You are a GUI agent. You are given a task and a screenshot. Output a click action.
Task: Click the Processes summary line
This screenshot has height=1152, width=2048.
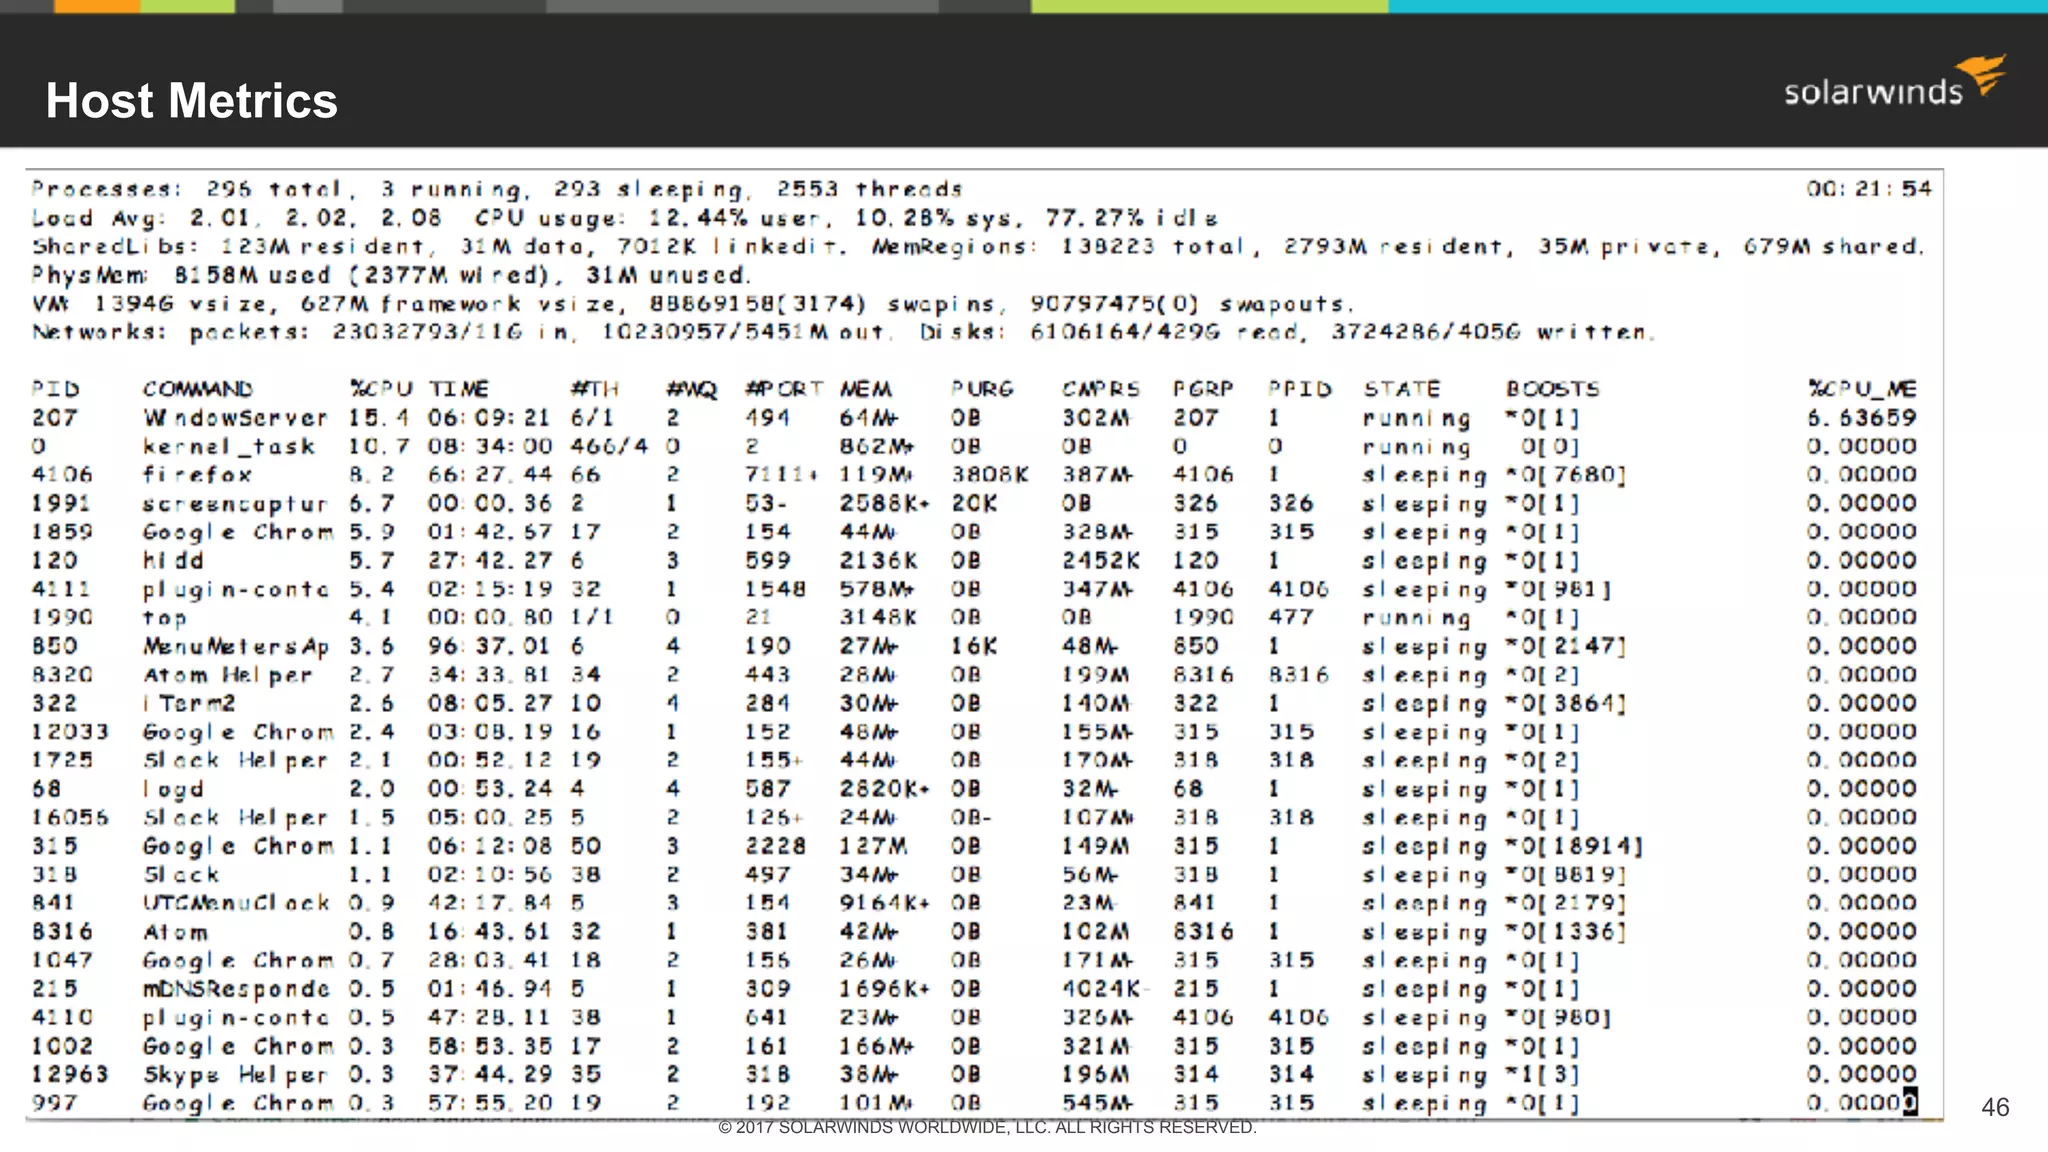(497, 189)
